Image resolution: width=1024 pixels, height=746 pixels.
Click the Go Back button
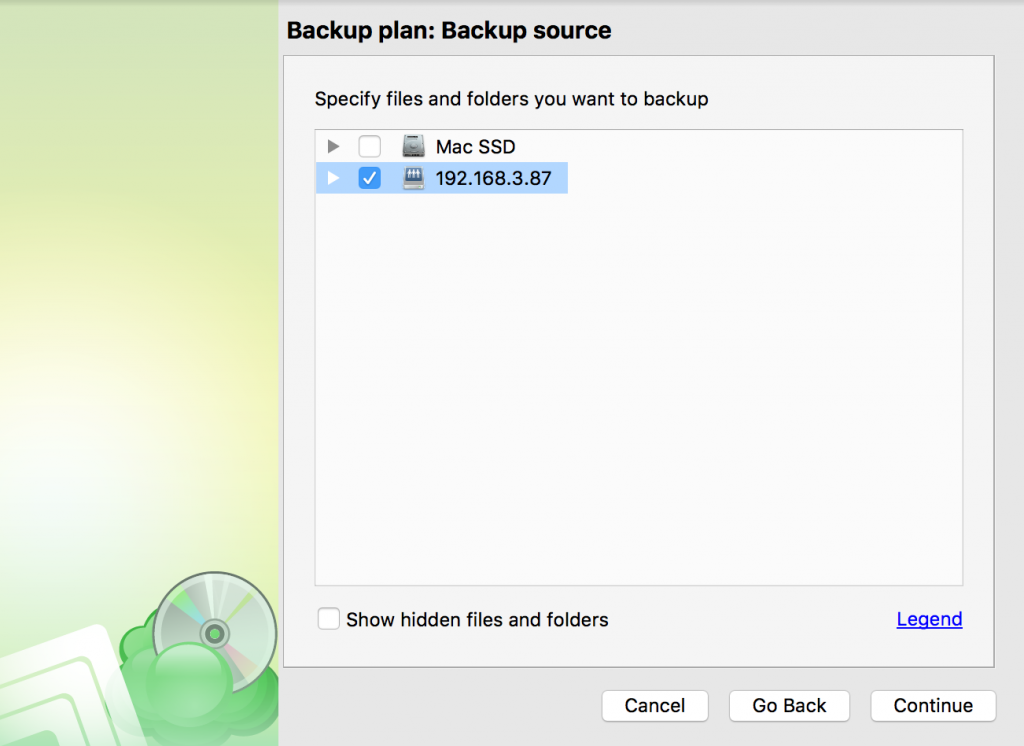789,705
